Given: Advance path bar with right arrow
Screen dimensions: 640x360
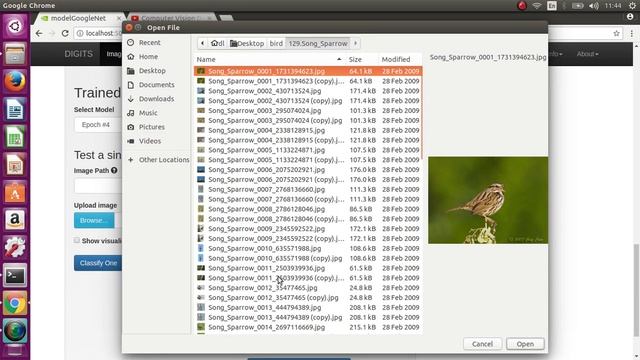Looking at the screenshot, I should pos(356,43).
